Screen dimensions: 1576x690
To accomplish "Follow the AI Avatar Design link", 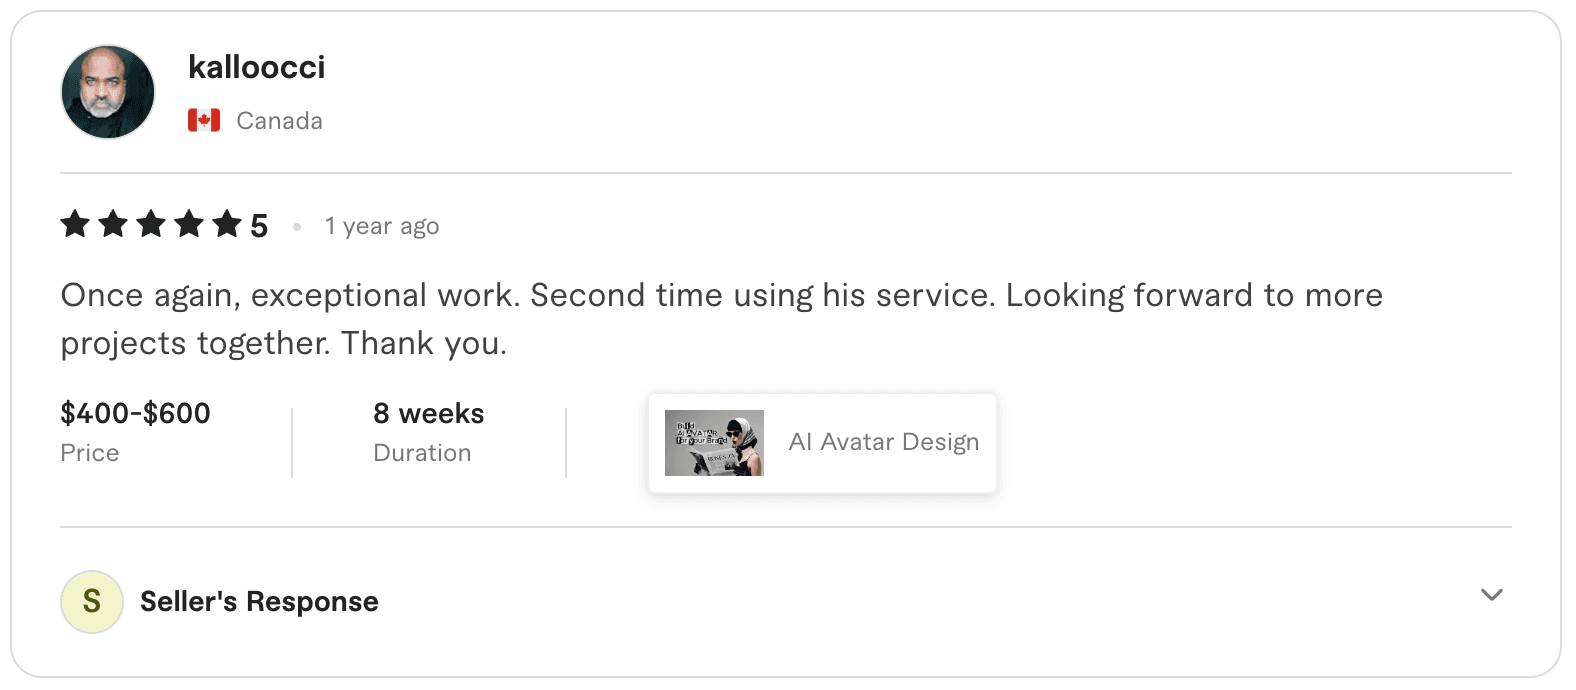I will coord(883,442).
